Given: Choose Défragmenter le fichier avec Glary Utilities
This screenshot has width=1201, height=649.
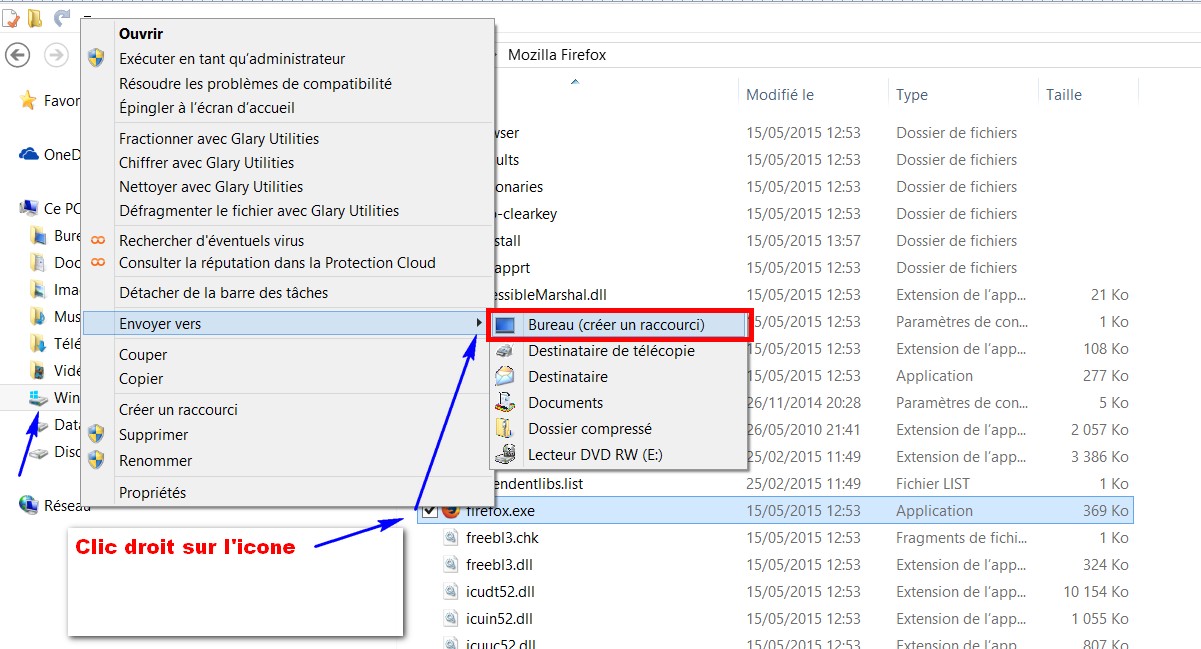Looking at the screenshot, I should pyautogui.click(x=259, y=211).
